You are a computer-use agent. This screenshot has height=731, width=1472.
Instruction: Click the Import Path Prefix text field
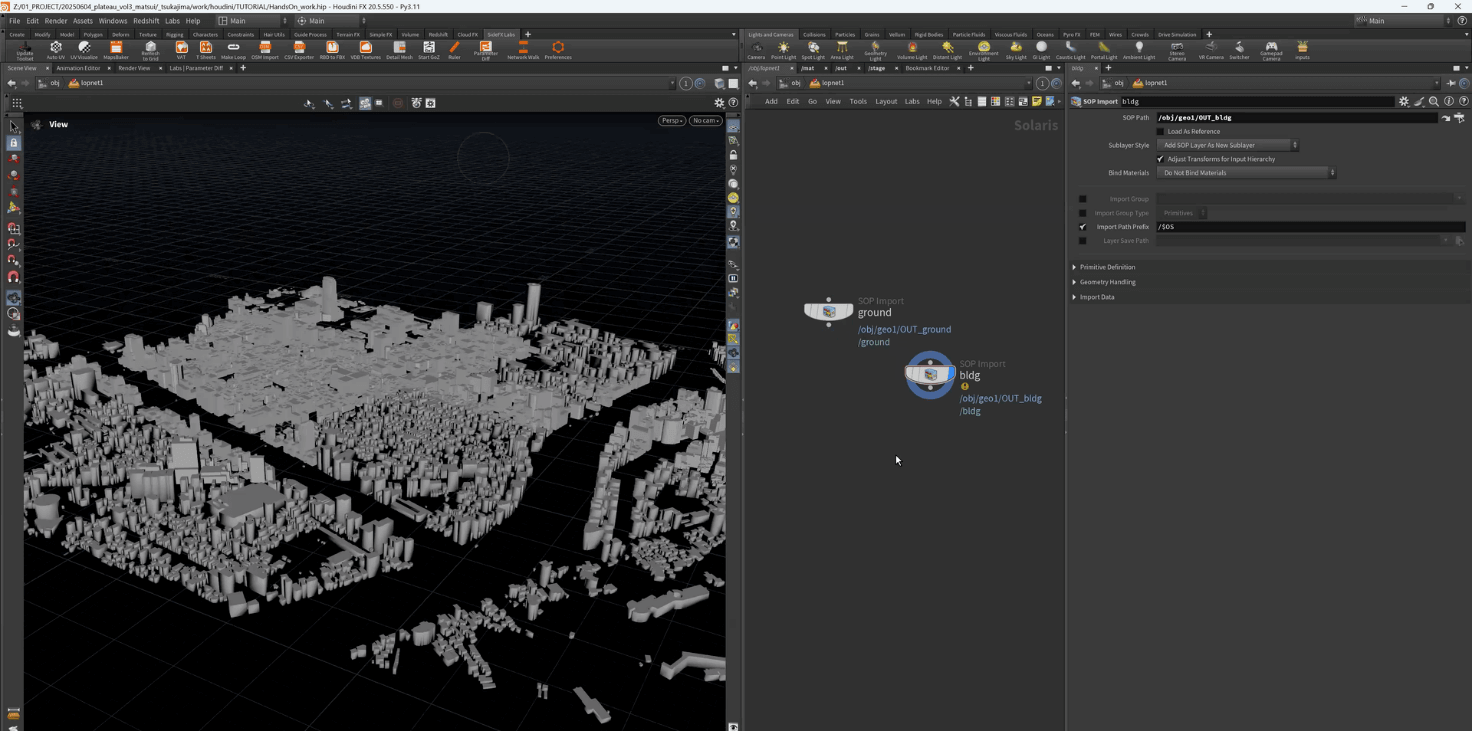click(1300, 227)
